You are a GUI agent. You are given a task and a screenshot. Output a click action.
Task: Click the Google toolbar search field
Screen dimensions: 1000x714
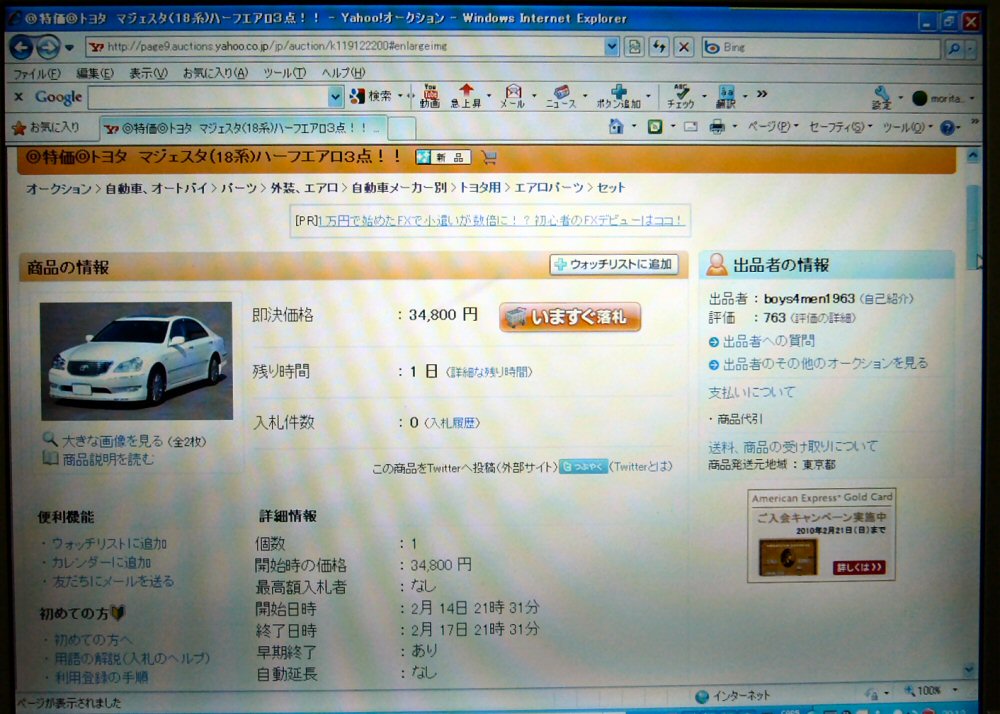pyautogui.click(x=209, y=98)
